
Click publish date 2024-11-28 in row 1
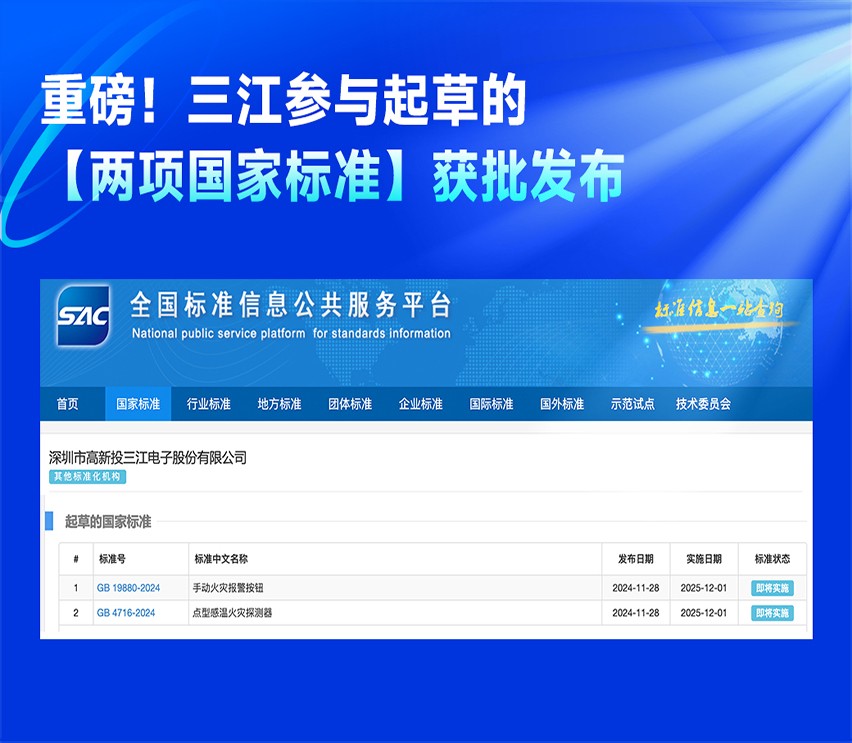coord(636,588)
